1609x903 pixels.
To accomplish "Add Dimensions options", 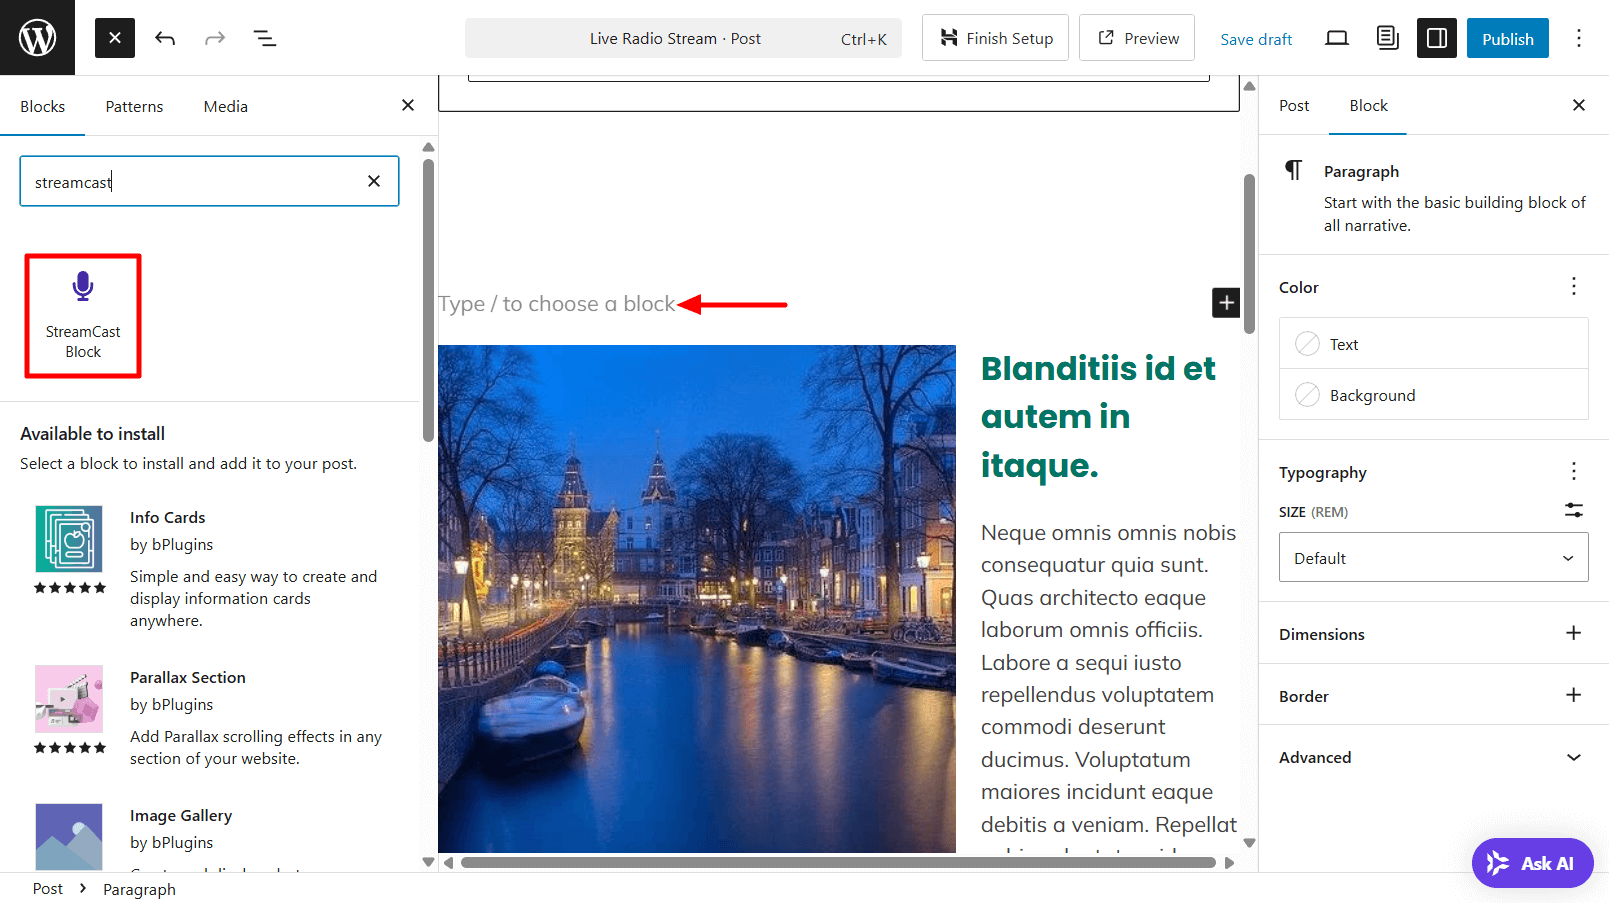I will [x=1574, y=633].
